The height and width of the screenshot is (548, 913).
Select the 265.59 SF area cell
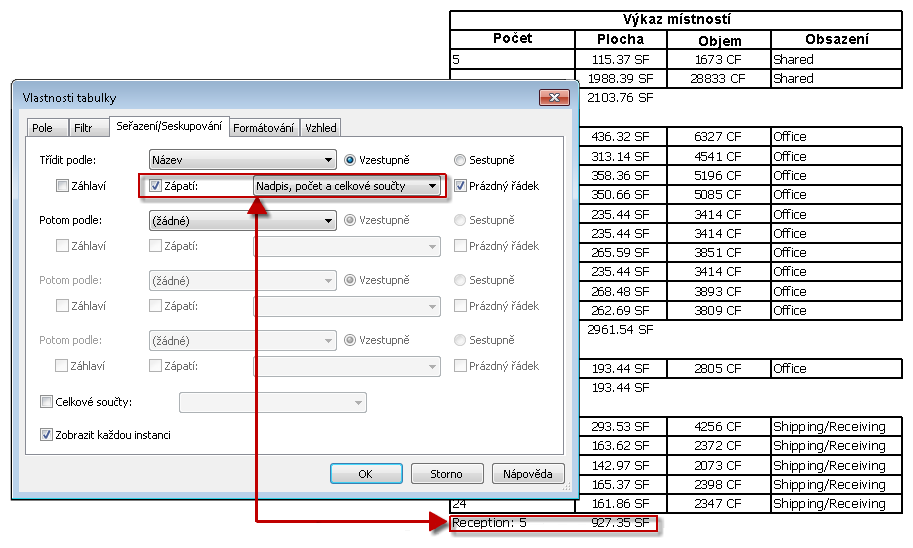click(x=621, y=253)
